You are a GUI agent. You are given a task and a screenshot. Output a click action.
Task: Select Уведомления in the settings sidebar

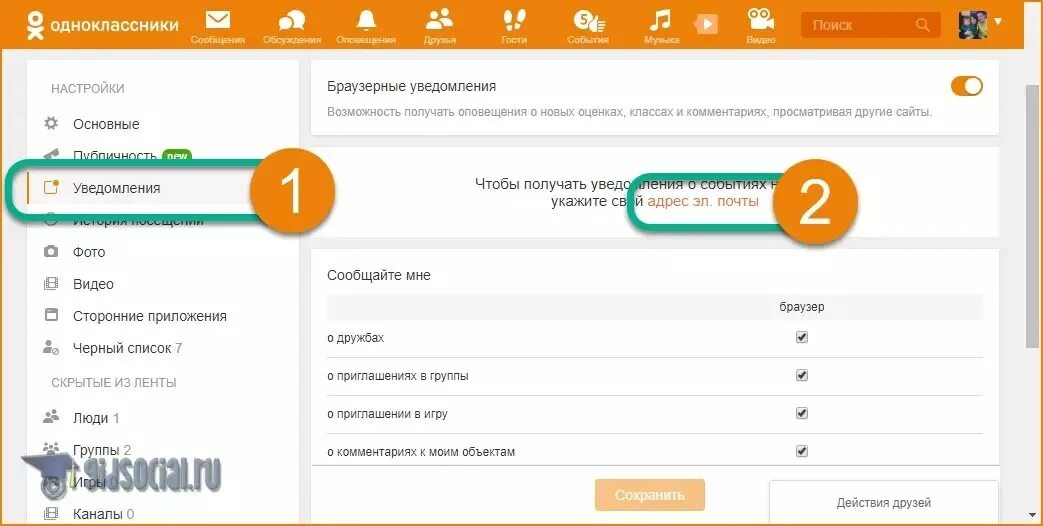[116, 188]
